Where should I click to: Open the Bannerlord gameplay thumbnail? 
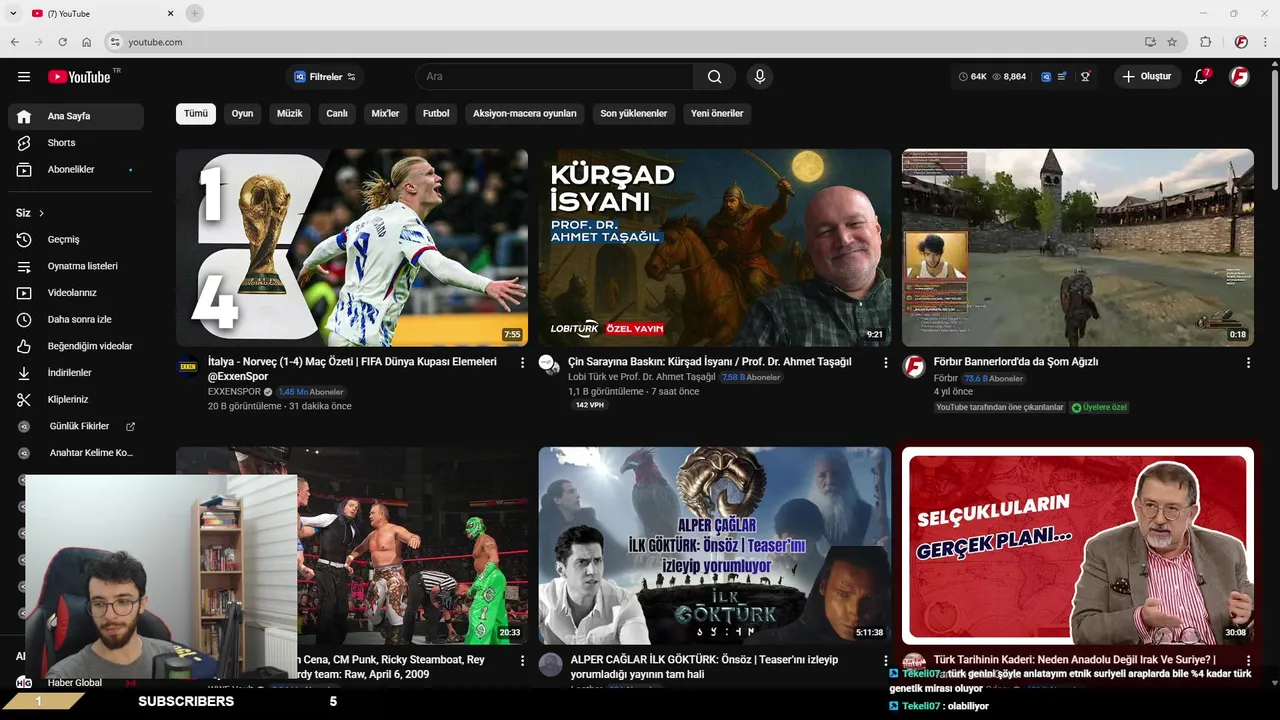pos(1078,248)
